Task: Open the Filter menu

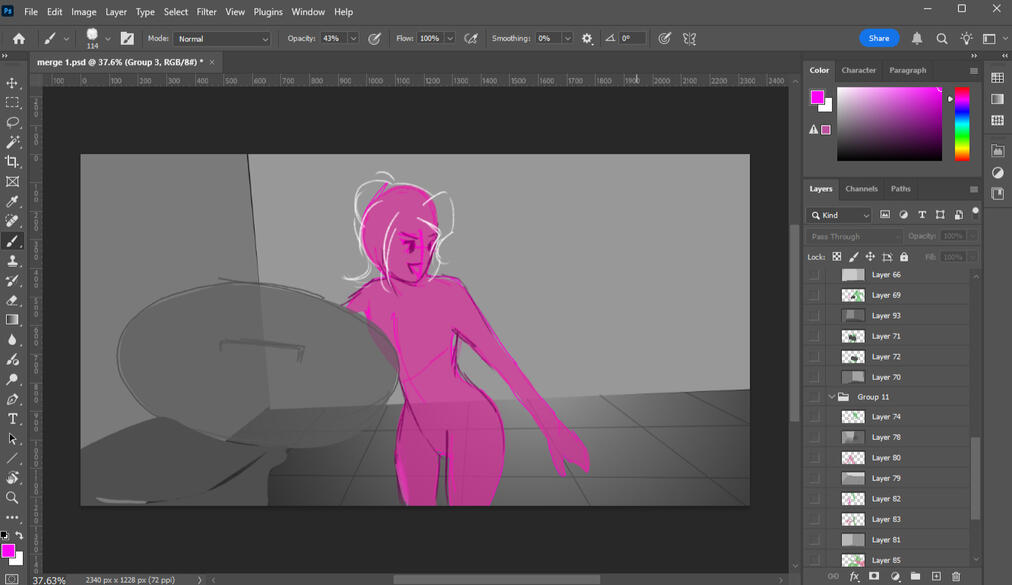Action: click(x=206, y=11)
